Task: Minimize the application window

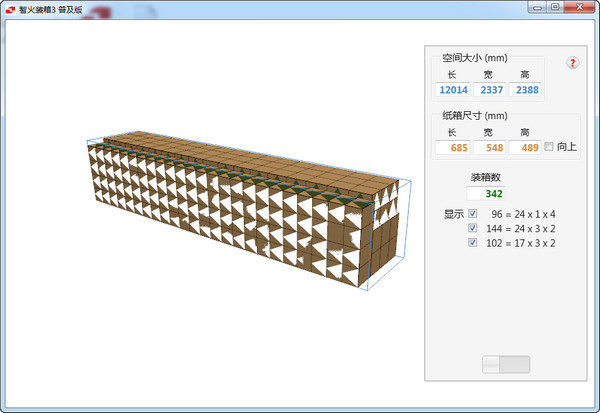Action: point(537,6)
